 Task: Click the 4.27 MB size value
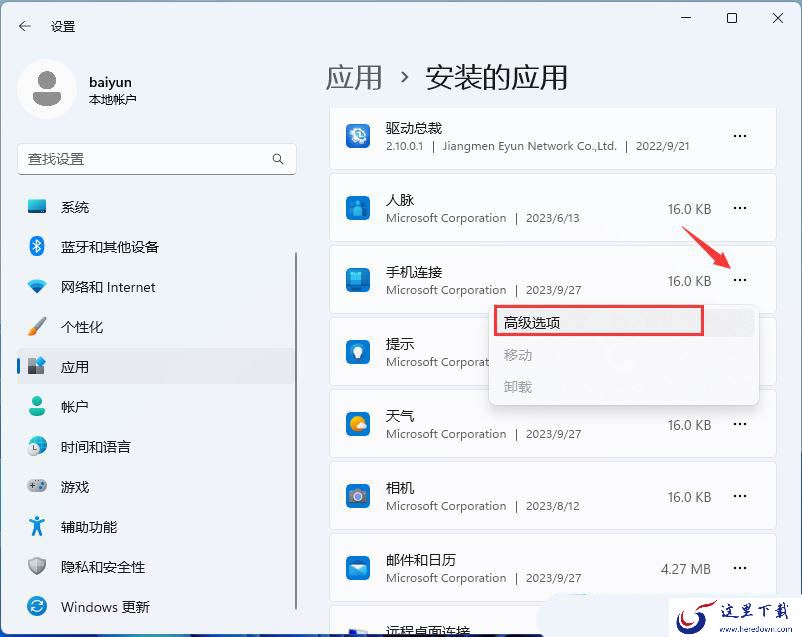coord(686,569)
